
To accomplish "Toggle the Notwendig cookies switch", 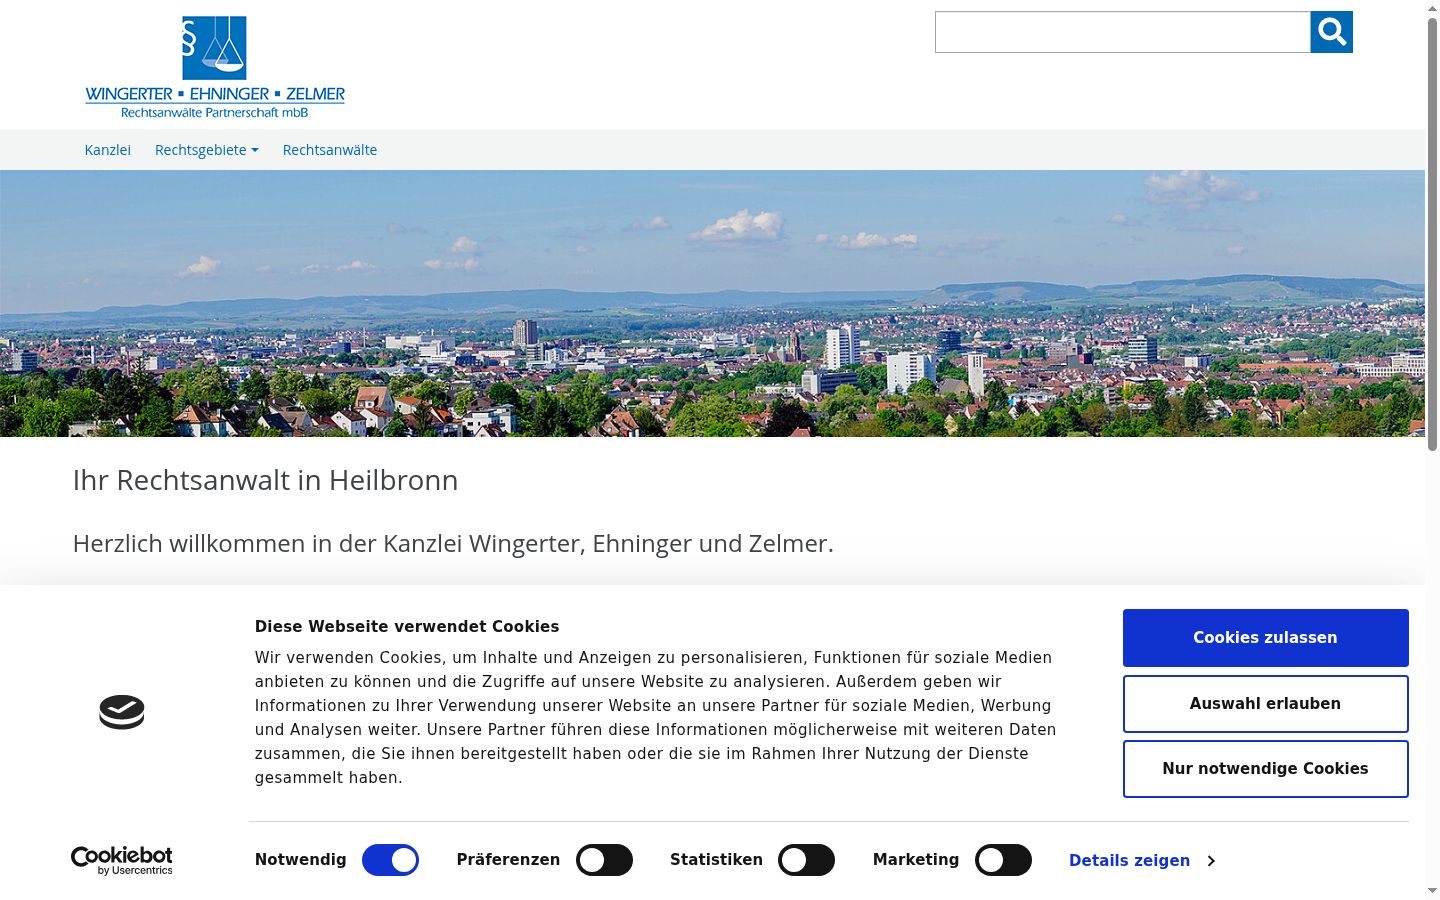I will click(x=390, y=860).
